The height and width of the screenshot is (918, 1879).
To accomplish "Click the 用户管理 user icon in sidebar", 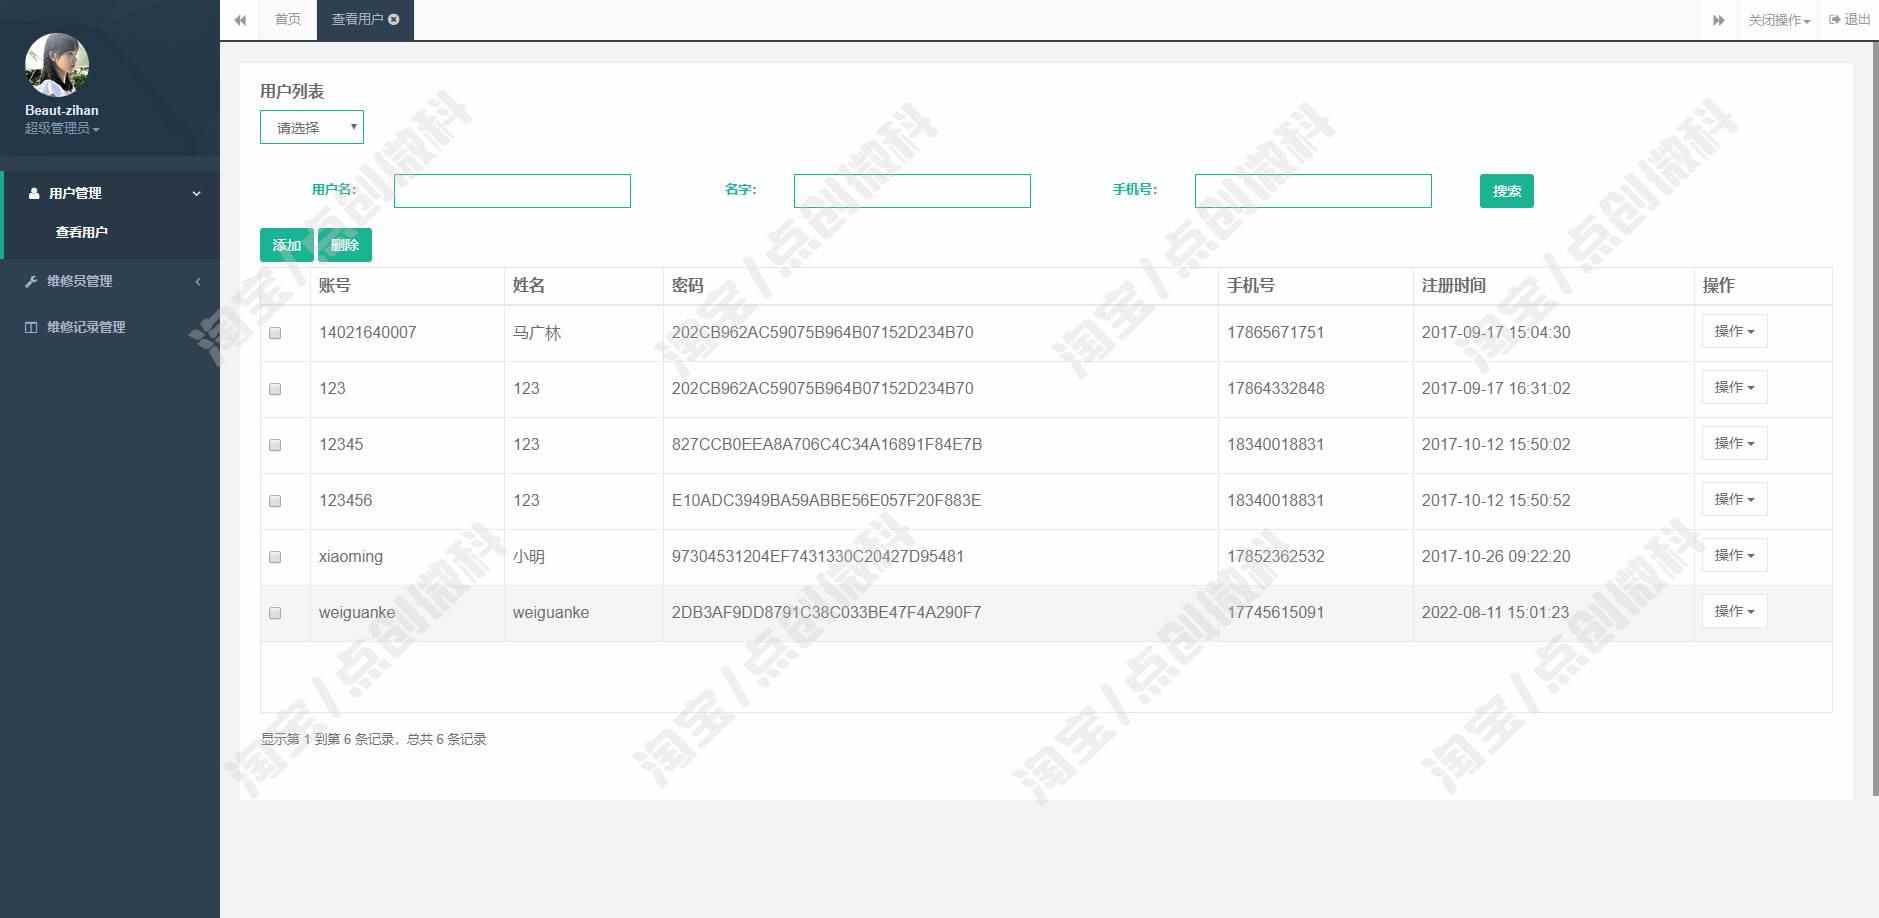I will [x=34, y=193].
